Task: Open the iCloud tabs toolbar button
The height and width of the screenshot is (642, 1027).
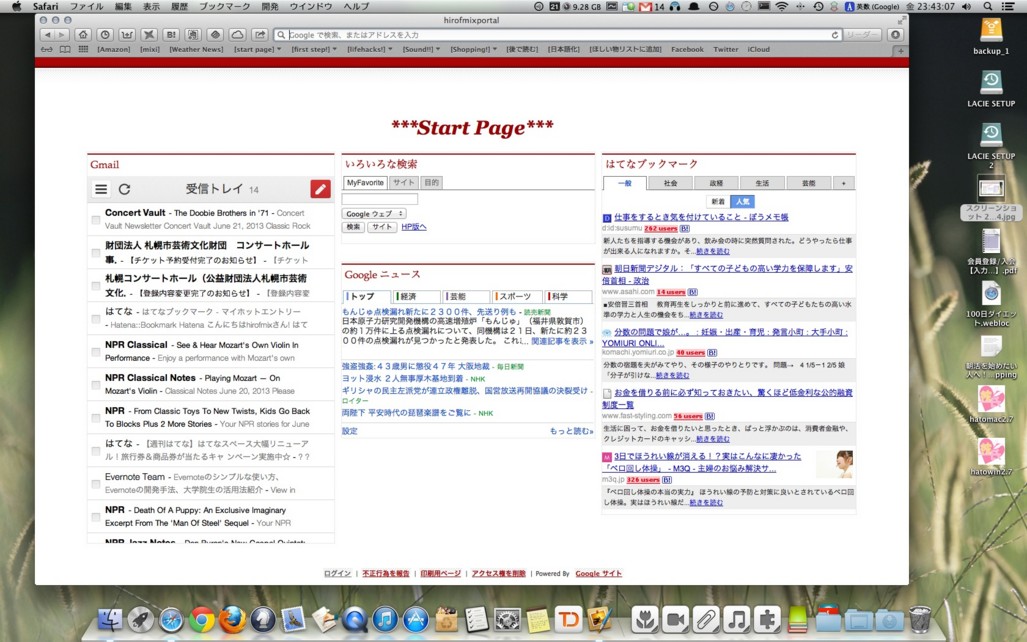Action: click(238, 35)
